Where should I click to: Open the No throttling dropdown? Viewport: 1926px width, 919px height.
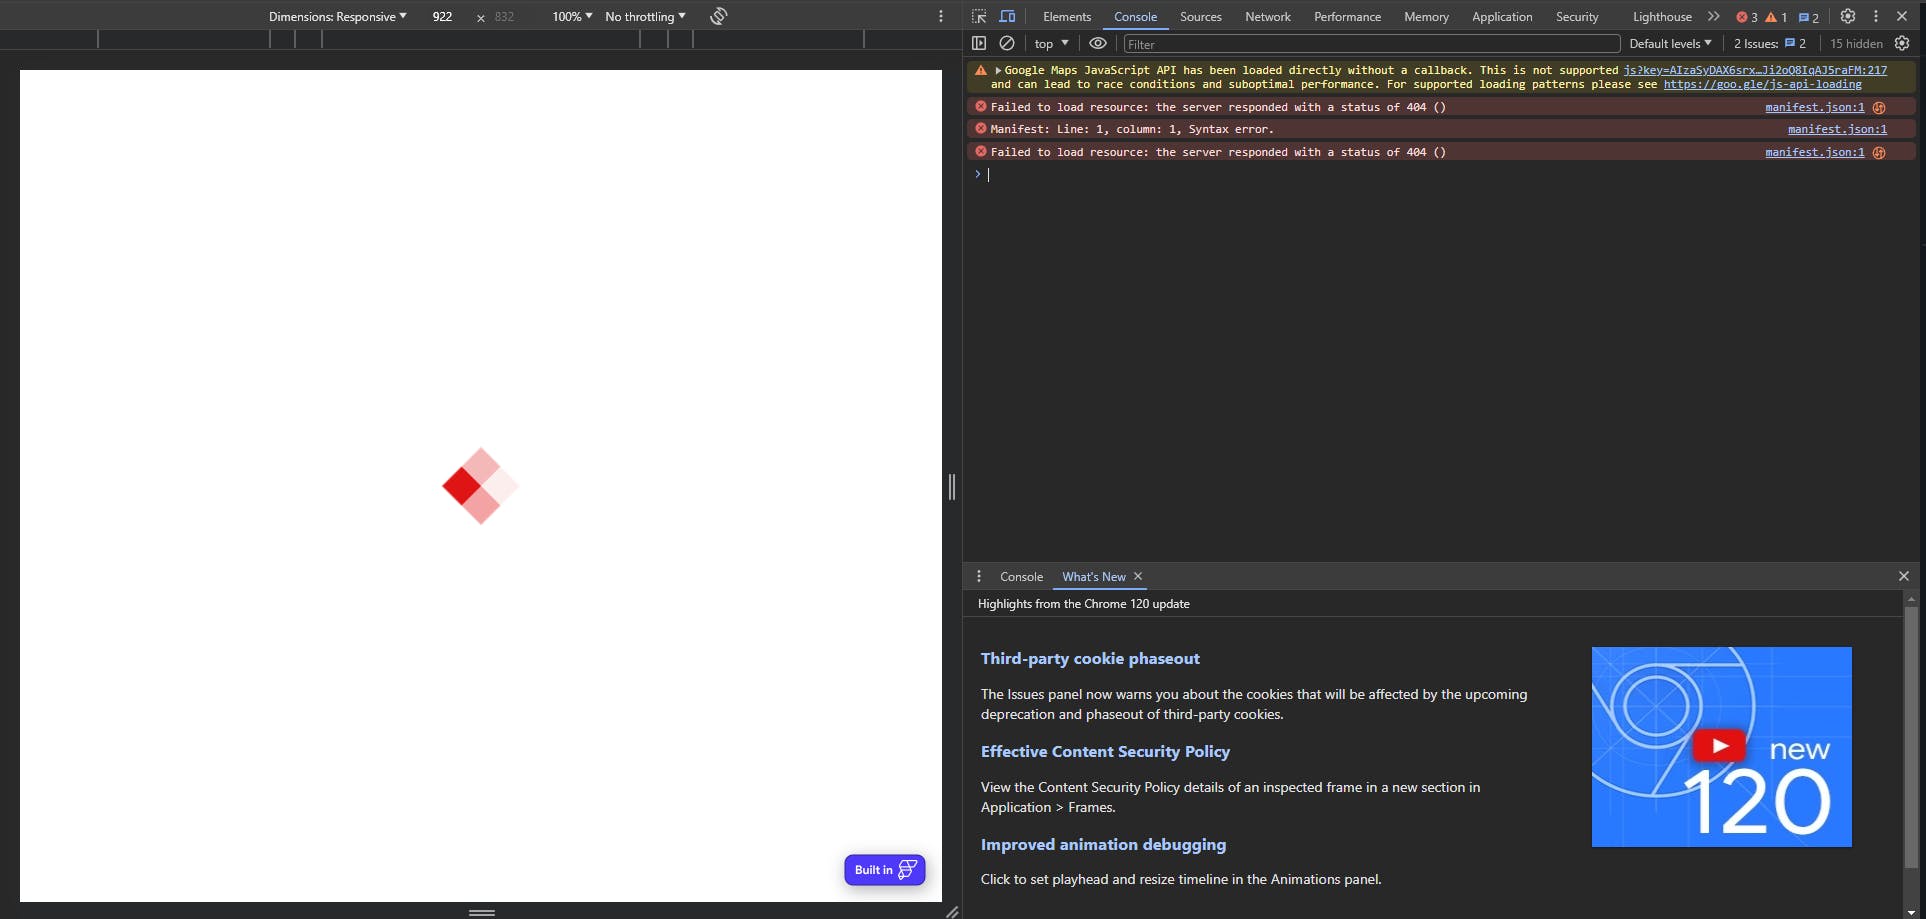645,16
